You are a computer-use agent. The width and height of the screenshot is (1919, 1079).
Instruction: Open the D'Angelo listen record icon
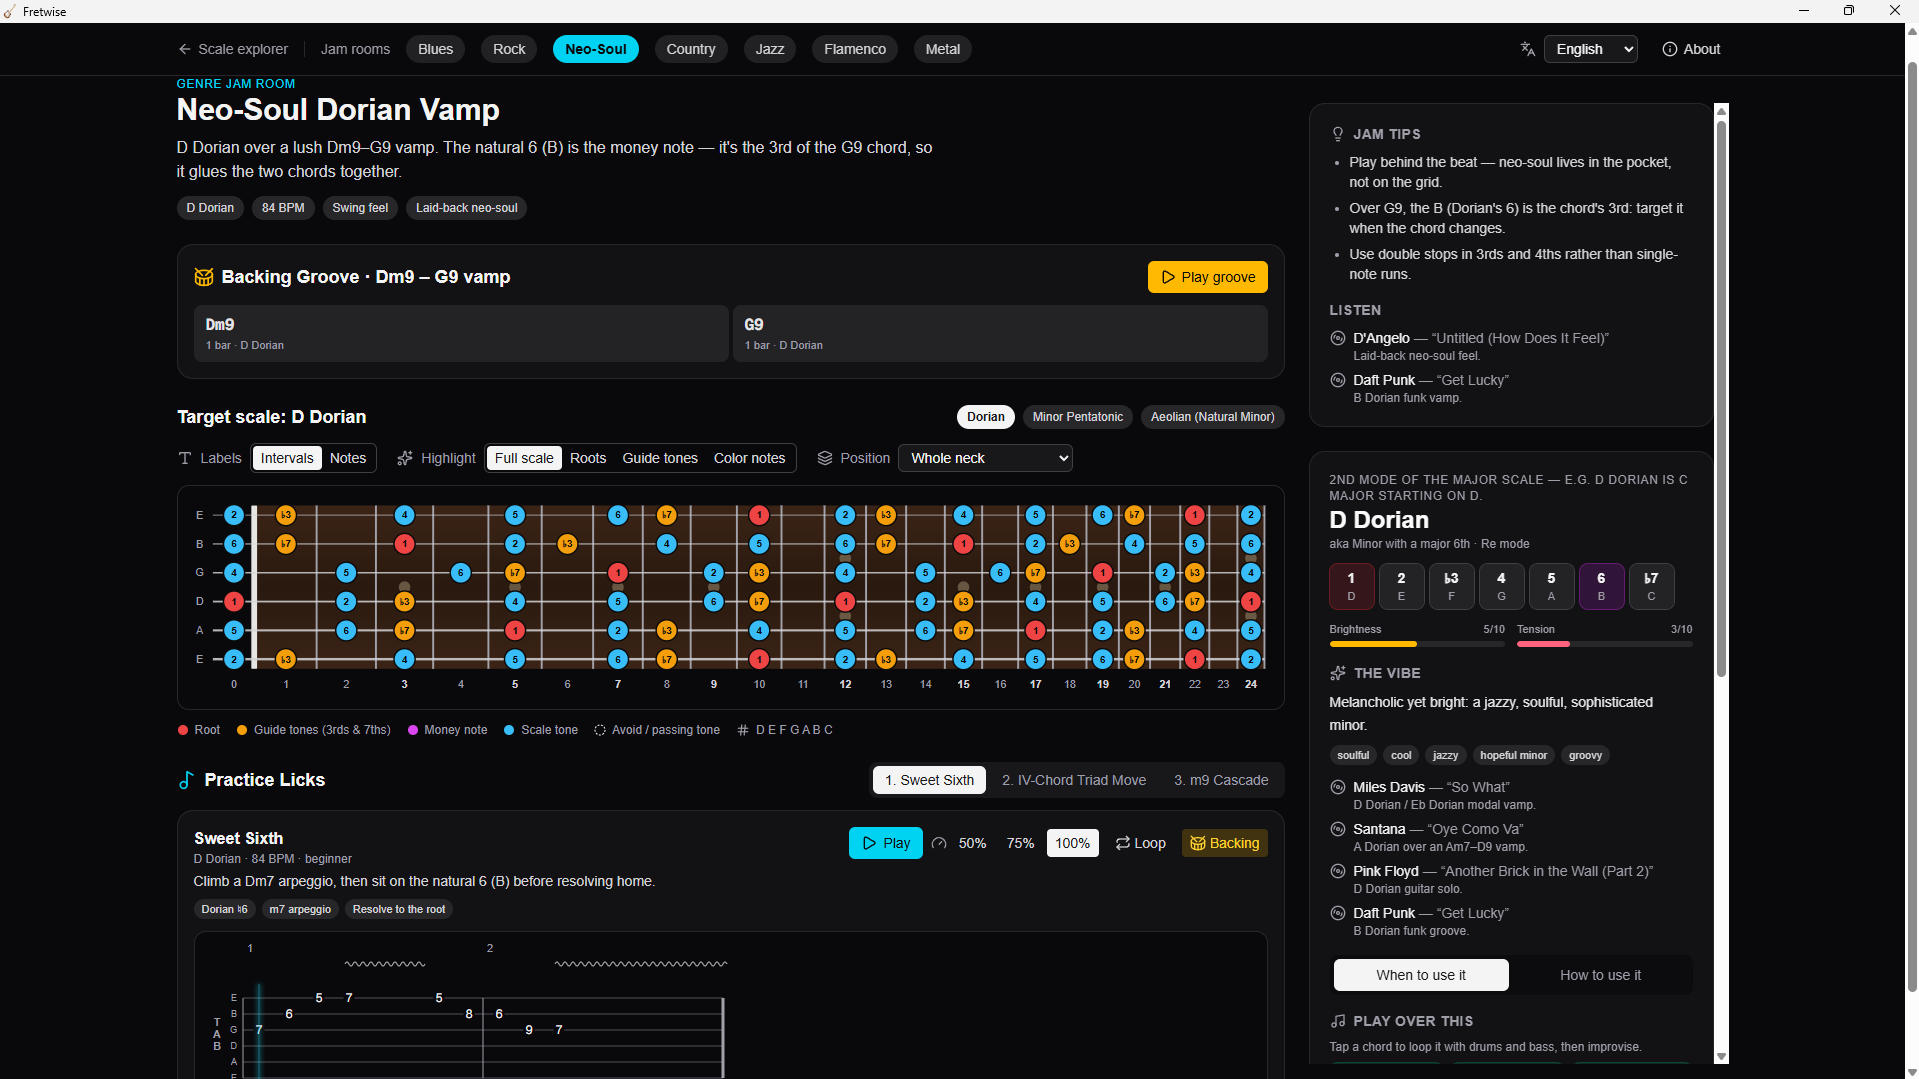click(x=1338, y=338)
